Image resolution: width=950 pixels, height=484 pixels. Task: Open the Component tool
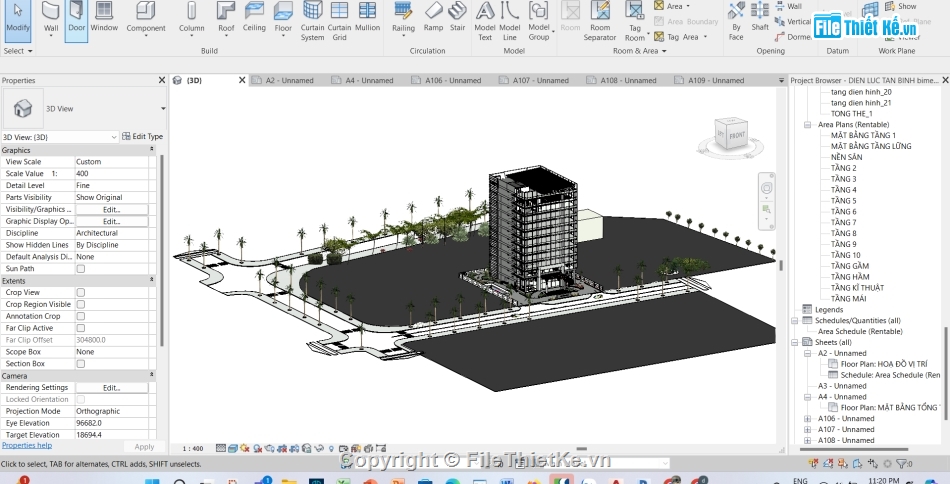pos(145,18)
